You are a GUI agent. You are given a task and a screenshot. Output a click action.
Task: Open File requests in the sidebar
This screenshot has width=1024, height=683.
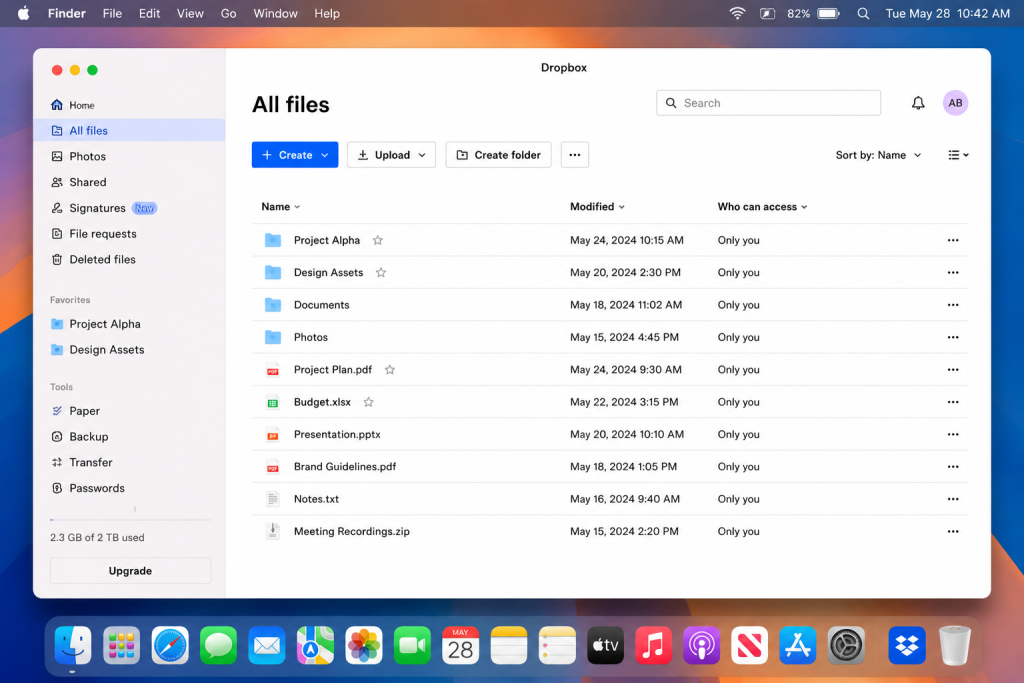click(x=129, y=234)
